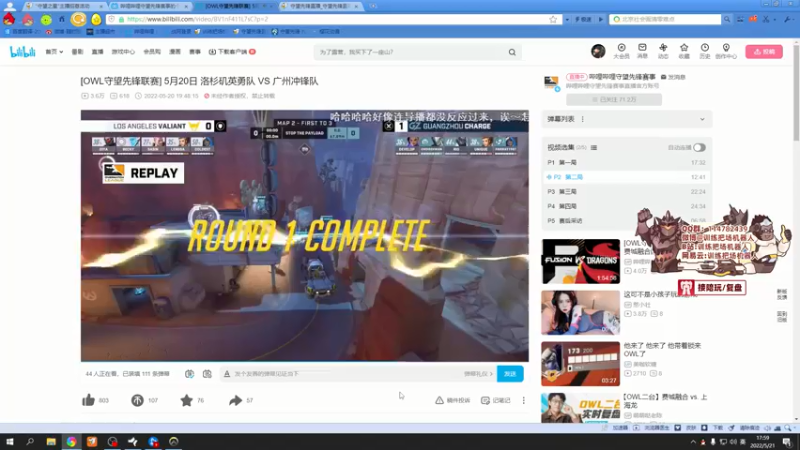
Task: Open the 会员购 nav item
Action: click(152, 52)
